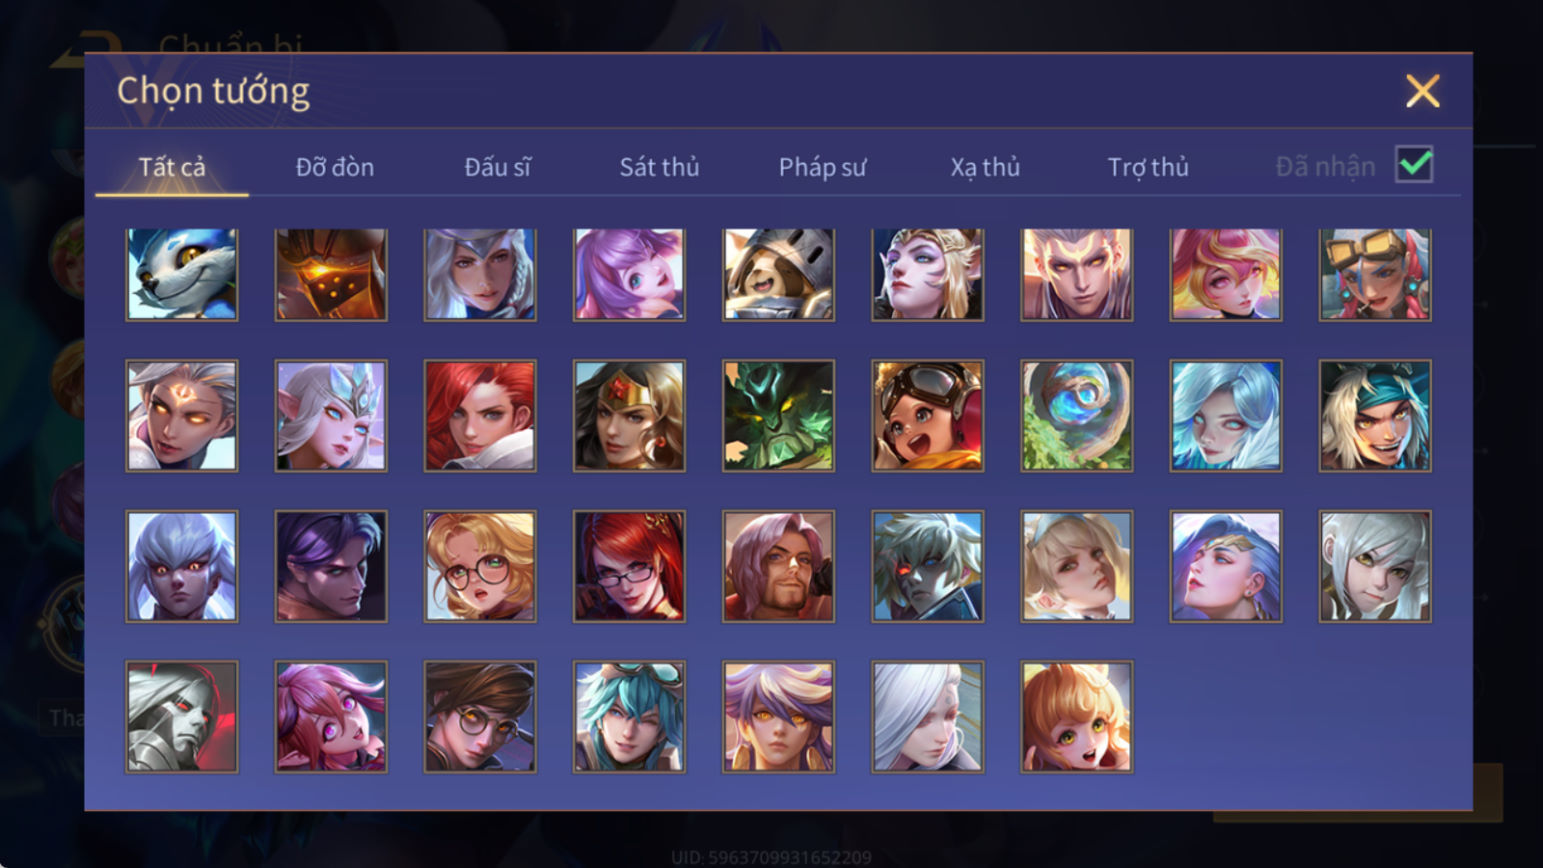Image resolution: width=1543 pixels, height=868 pixels.
Task: Choose the green forest monster hero
Action: (778, 416)
